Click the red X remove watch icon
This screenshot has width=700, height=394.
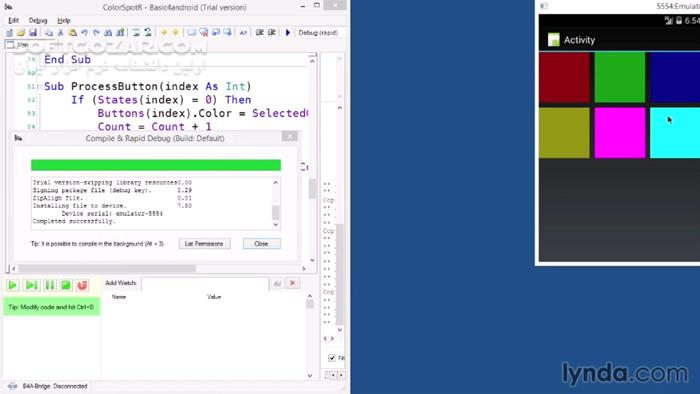292,283
